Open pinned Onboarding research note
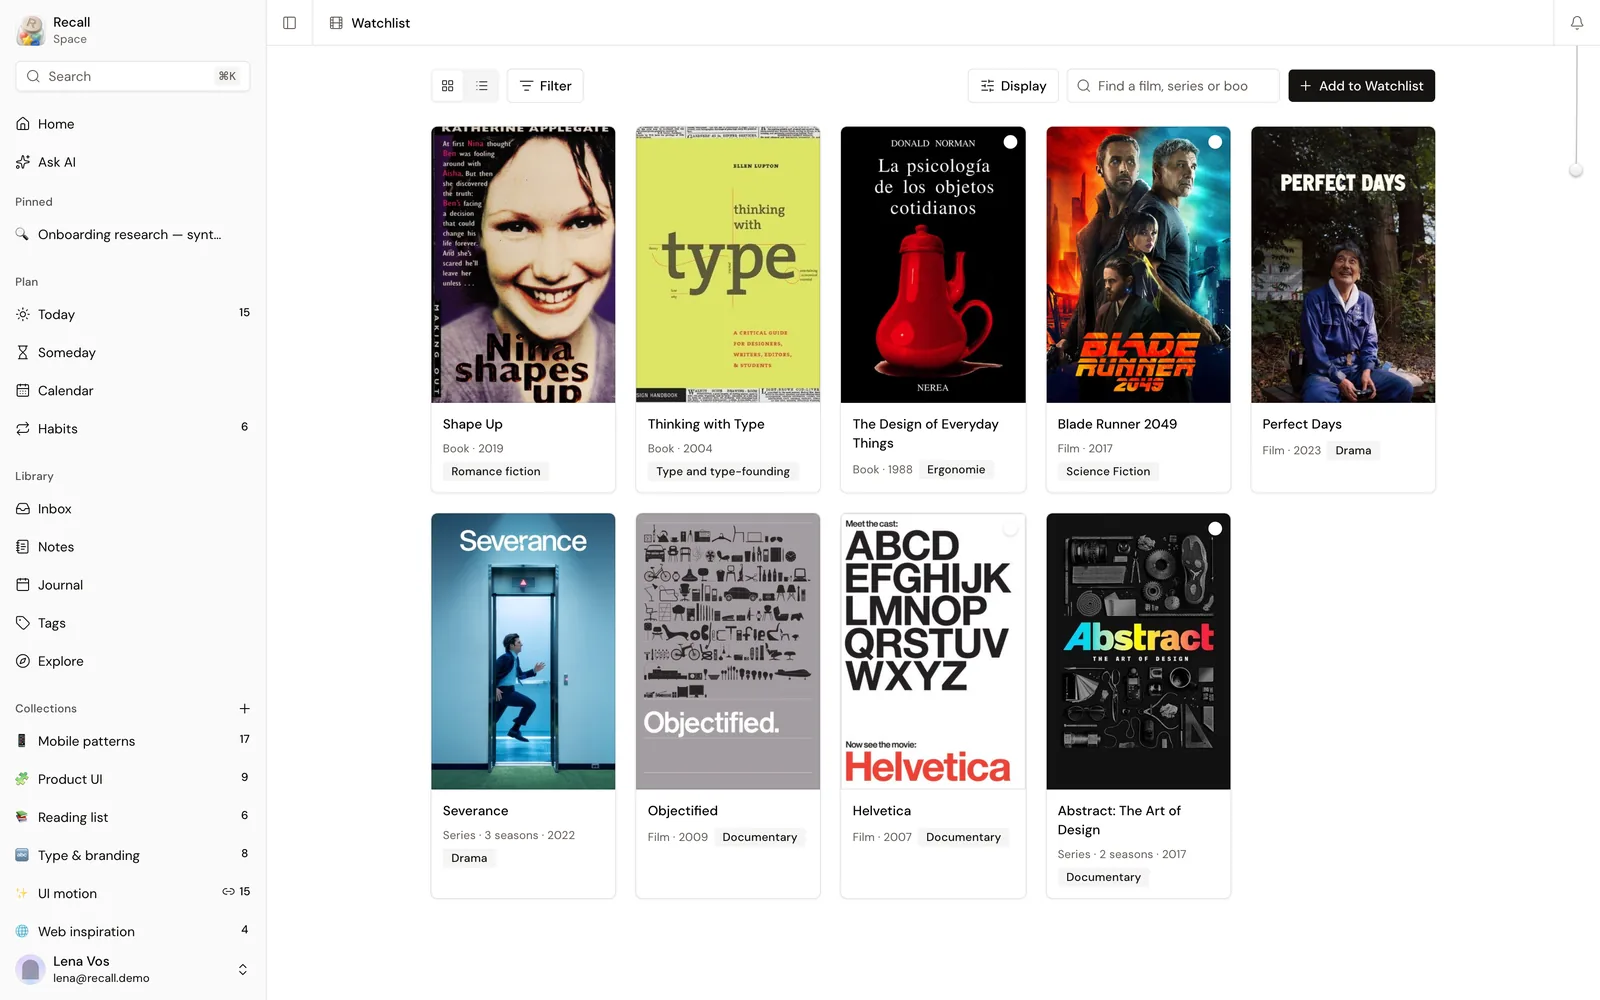Viewport: 1600px width, 1000px height. [x=133, y=234]
